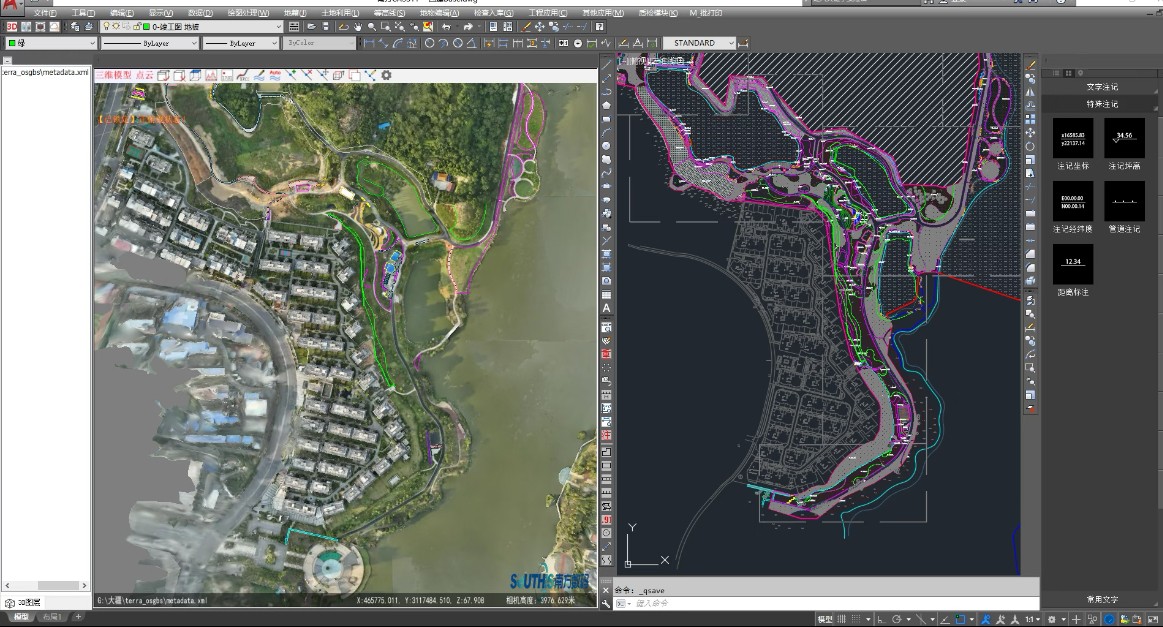Click the linear dimension icon

click(369, 43)
